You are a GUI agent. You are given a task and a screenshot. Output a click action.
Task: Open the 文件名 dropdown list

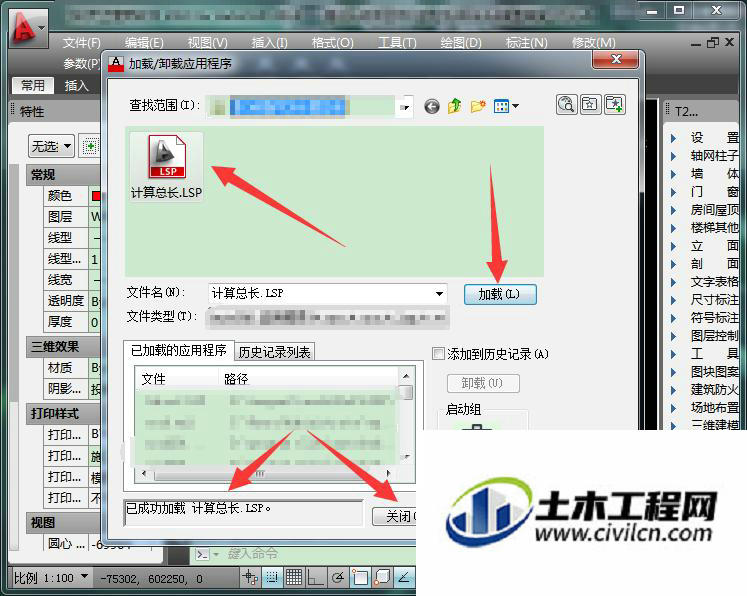pos(439,293)
